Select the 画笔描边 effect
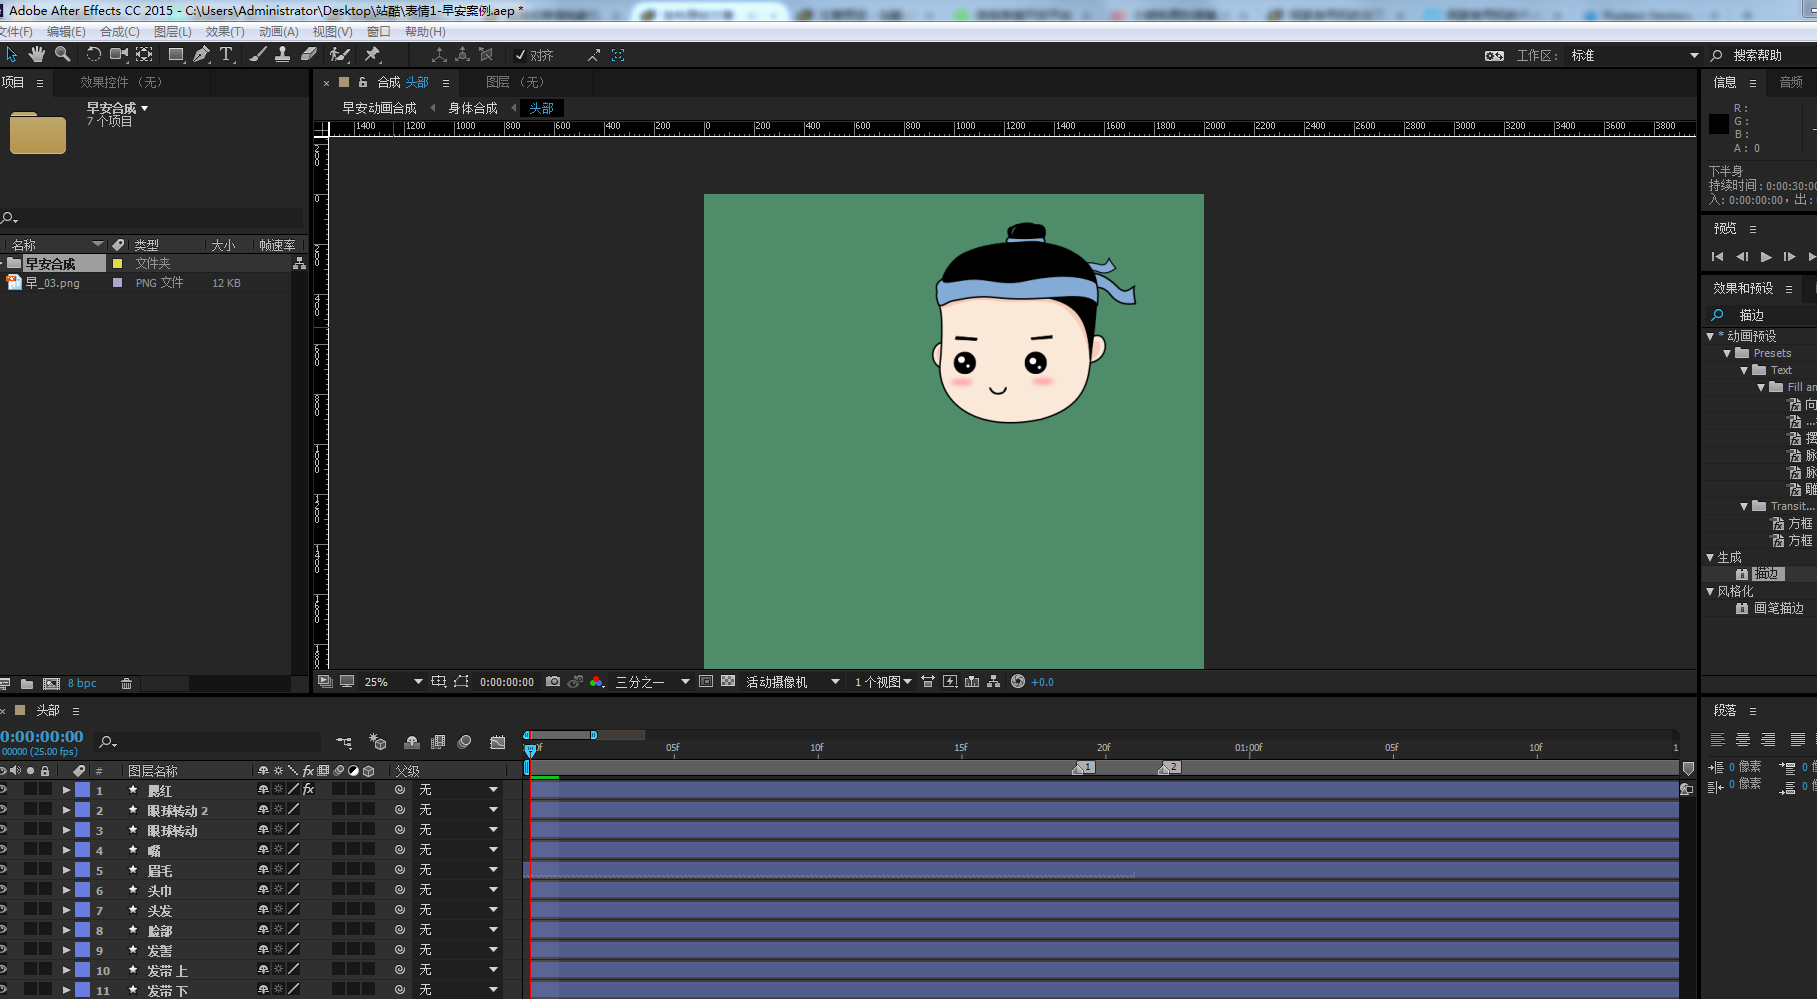This screenshot has height=999, width=1817. tap(1779, 608)
